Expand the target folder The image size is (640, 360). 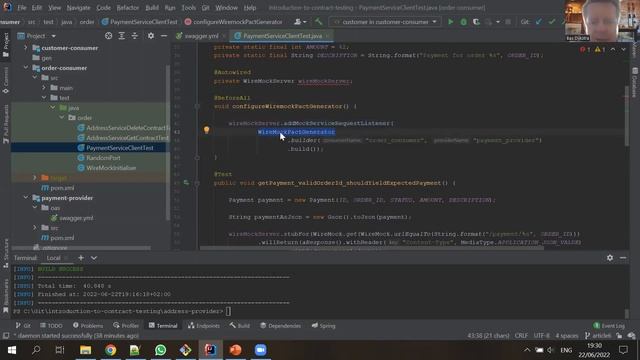click(x=35, y=178)
